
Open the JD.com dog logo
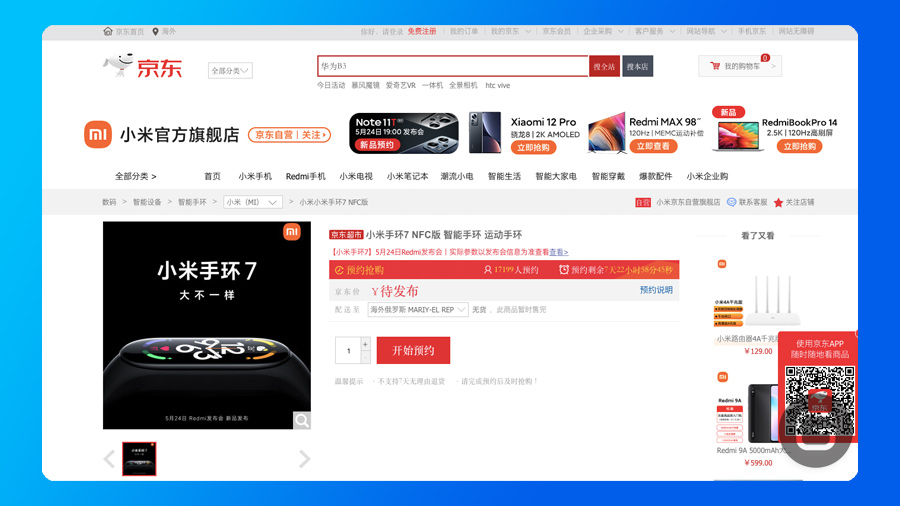(x=143, y=65)
